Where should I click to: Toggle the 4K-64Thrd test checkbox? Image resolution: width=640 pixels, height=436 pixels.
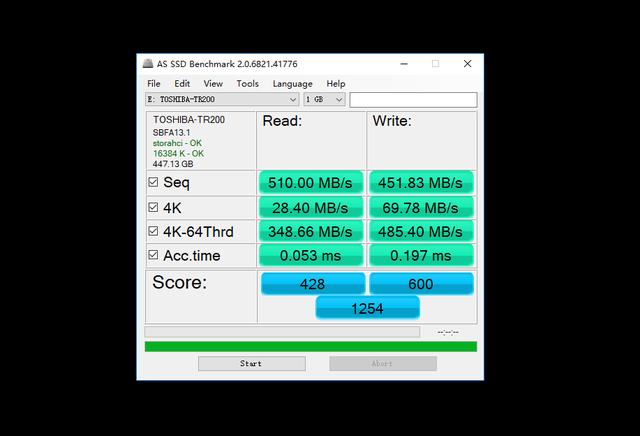[153, 231]
